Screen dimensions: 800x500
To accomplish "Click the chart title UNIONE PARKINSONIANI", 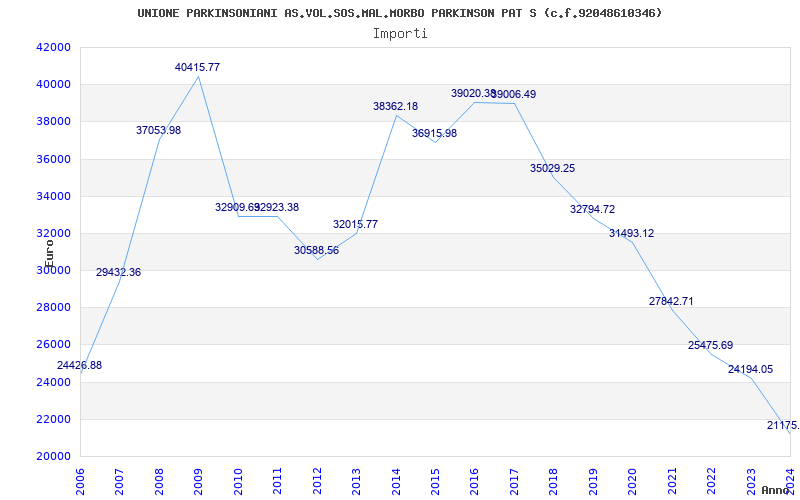I will tap(400, 13).
